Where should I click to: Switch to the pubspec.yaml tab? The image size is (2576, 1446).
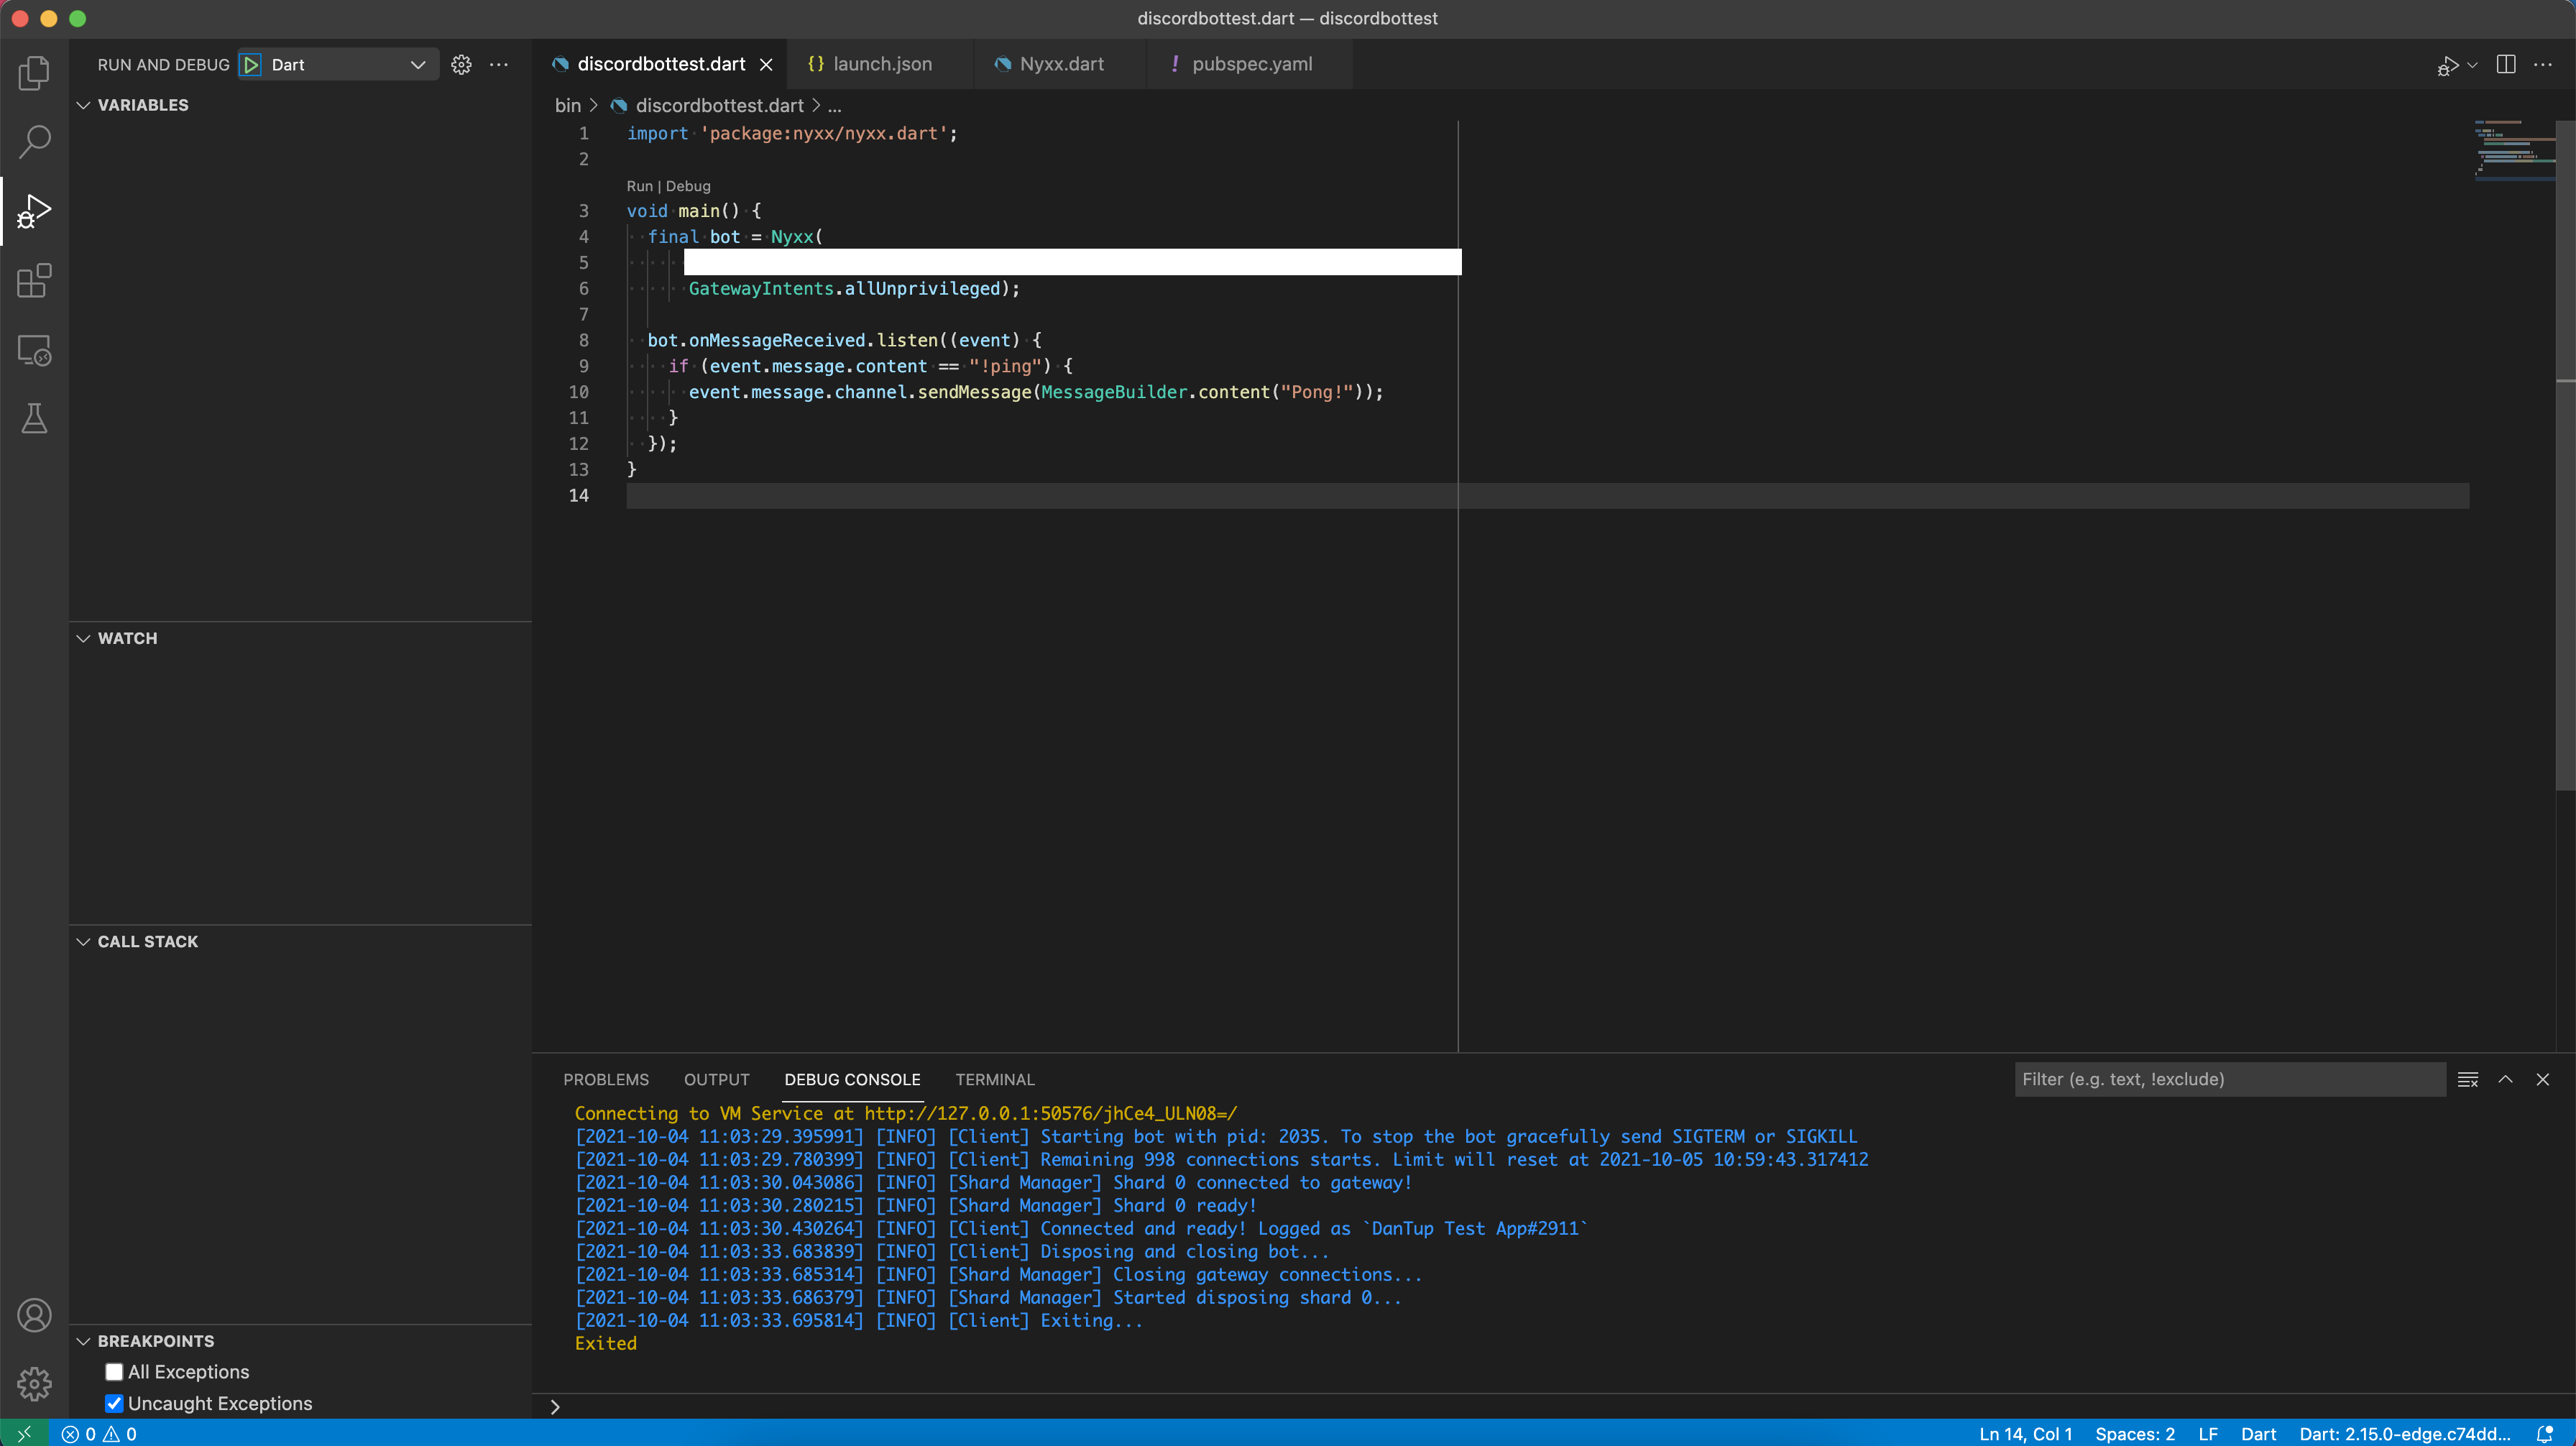click(1251, 63)
